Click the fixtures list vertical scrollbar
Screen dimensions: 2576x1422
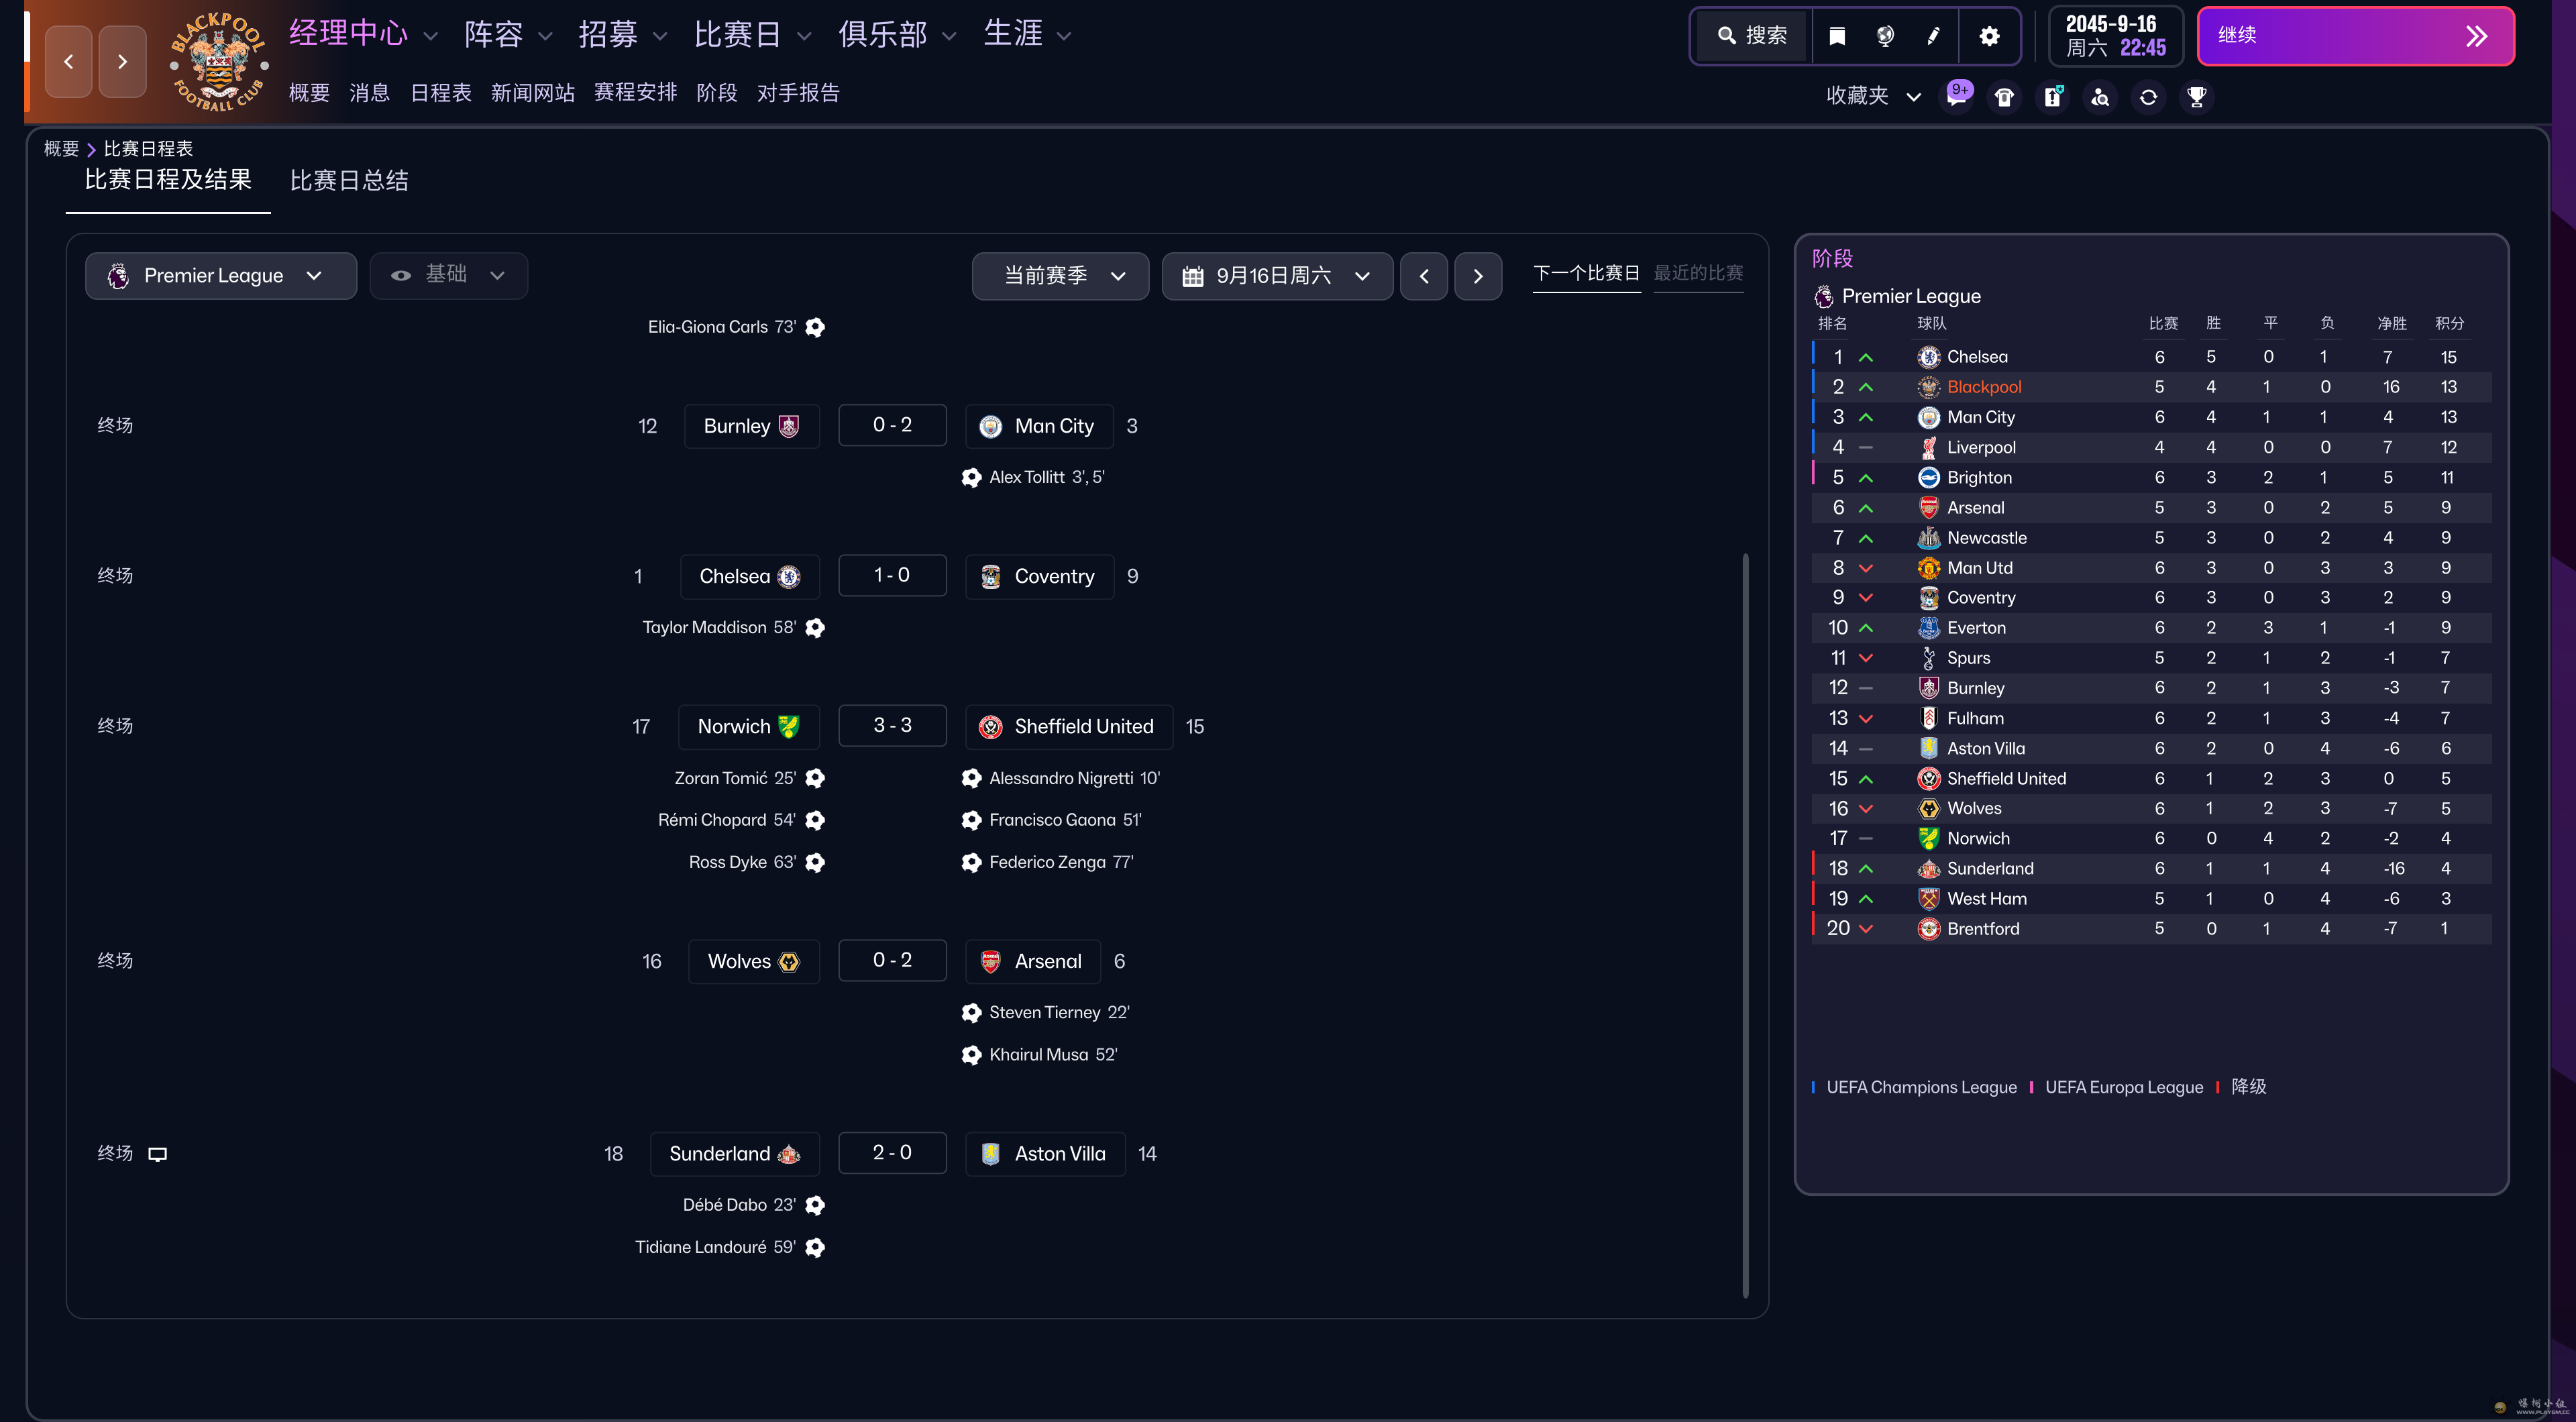click(x=1745, y=925)
